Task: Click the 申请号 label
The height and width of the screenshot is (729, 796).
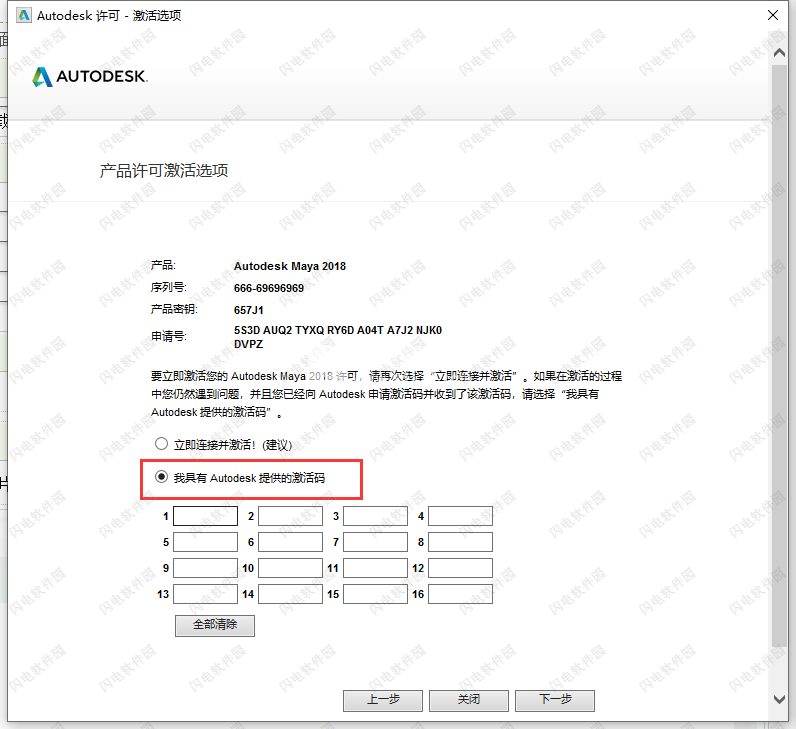Action: [169, 336]
